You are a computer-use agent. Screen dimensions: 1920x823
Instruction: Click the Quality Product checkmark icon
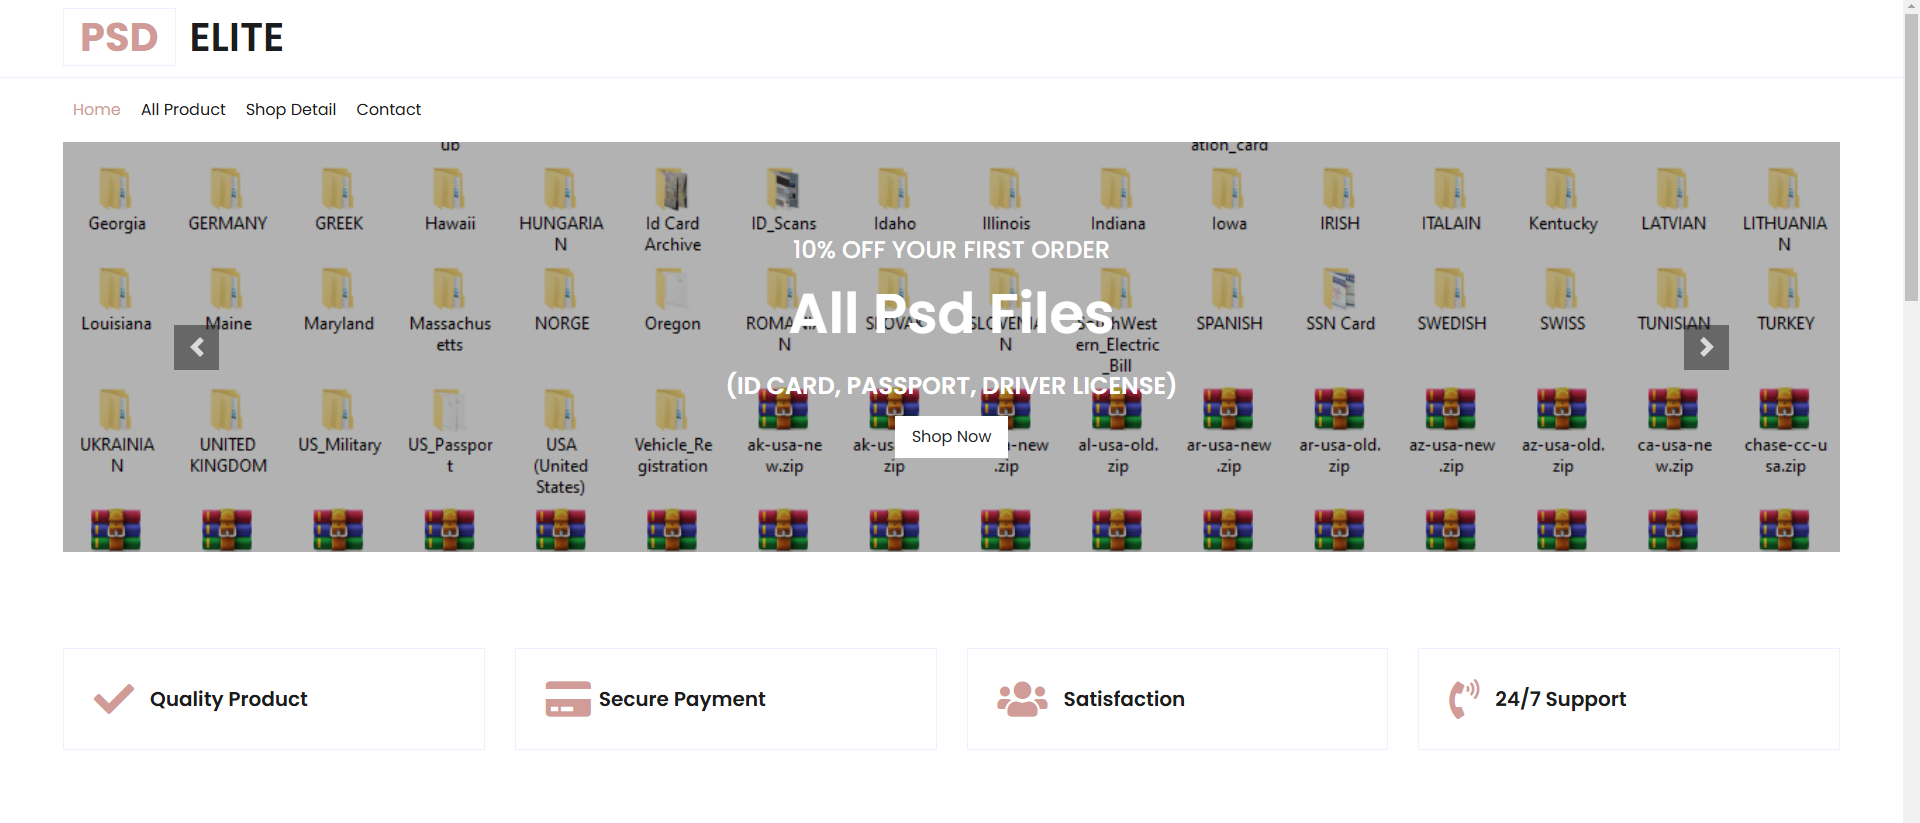click(114, 699)
